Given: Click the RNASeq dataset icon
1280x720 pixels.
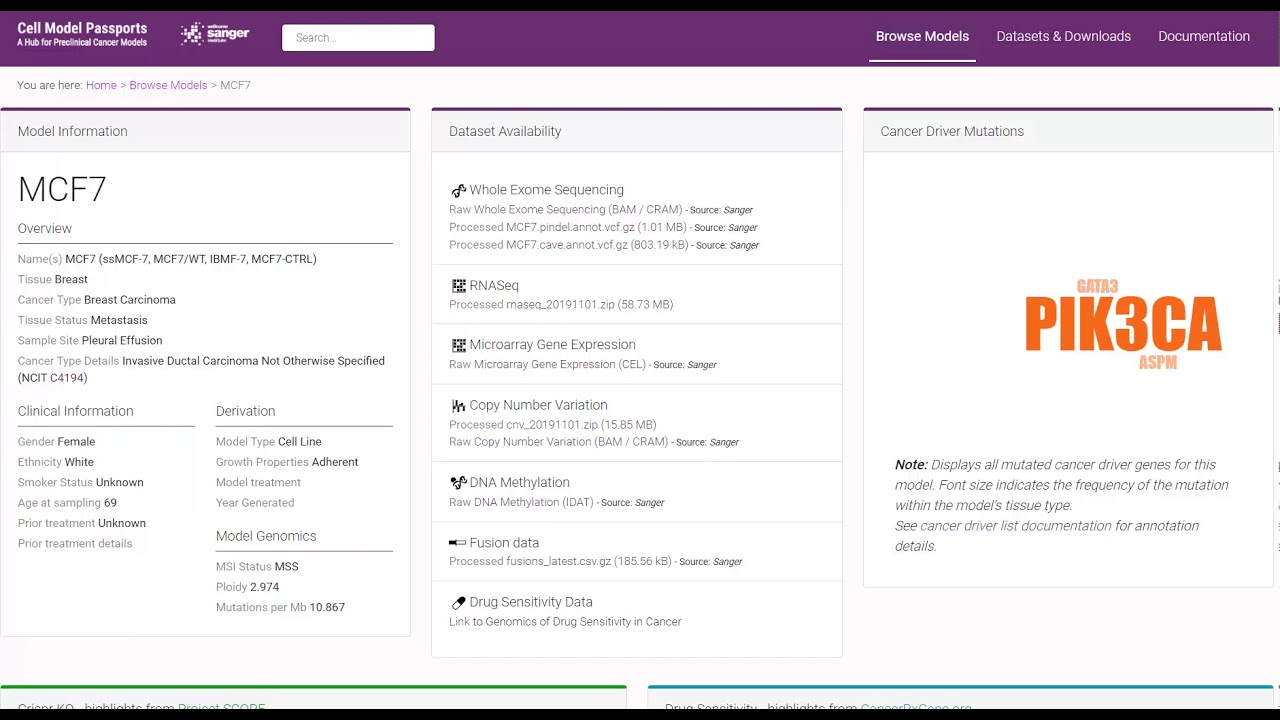Looking at the screenshot, I should (458, 286).
